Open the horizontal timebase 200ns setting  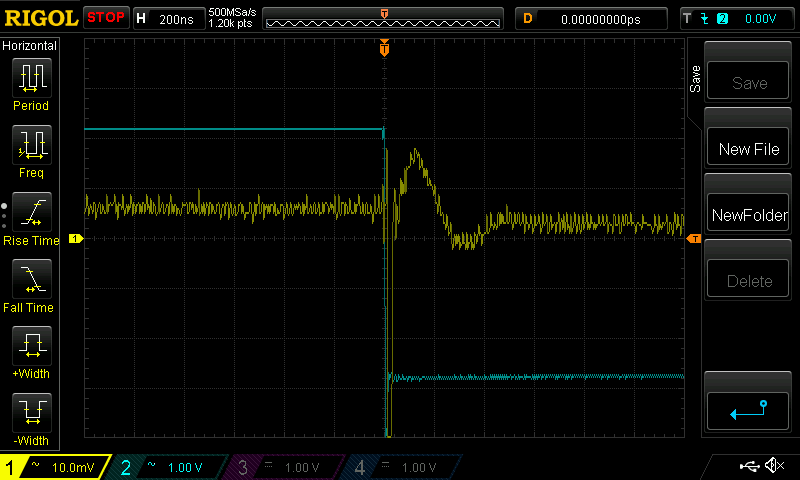click(169, 19)
